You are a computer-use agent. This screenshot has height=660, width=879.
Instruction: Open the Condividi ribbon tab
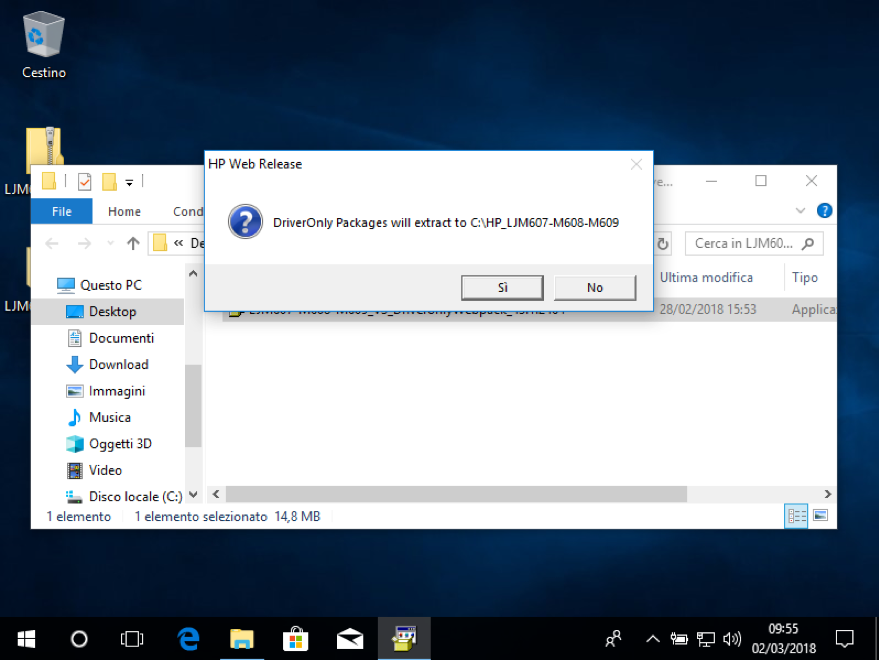188,211
